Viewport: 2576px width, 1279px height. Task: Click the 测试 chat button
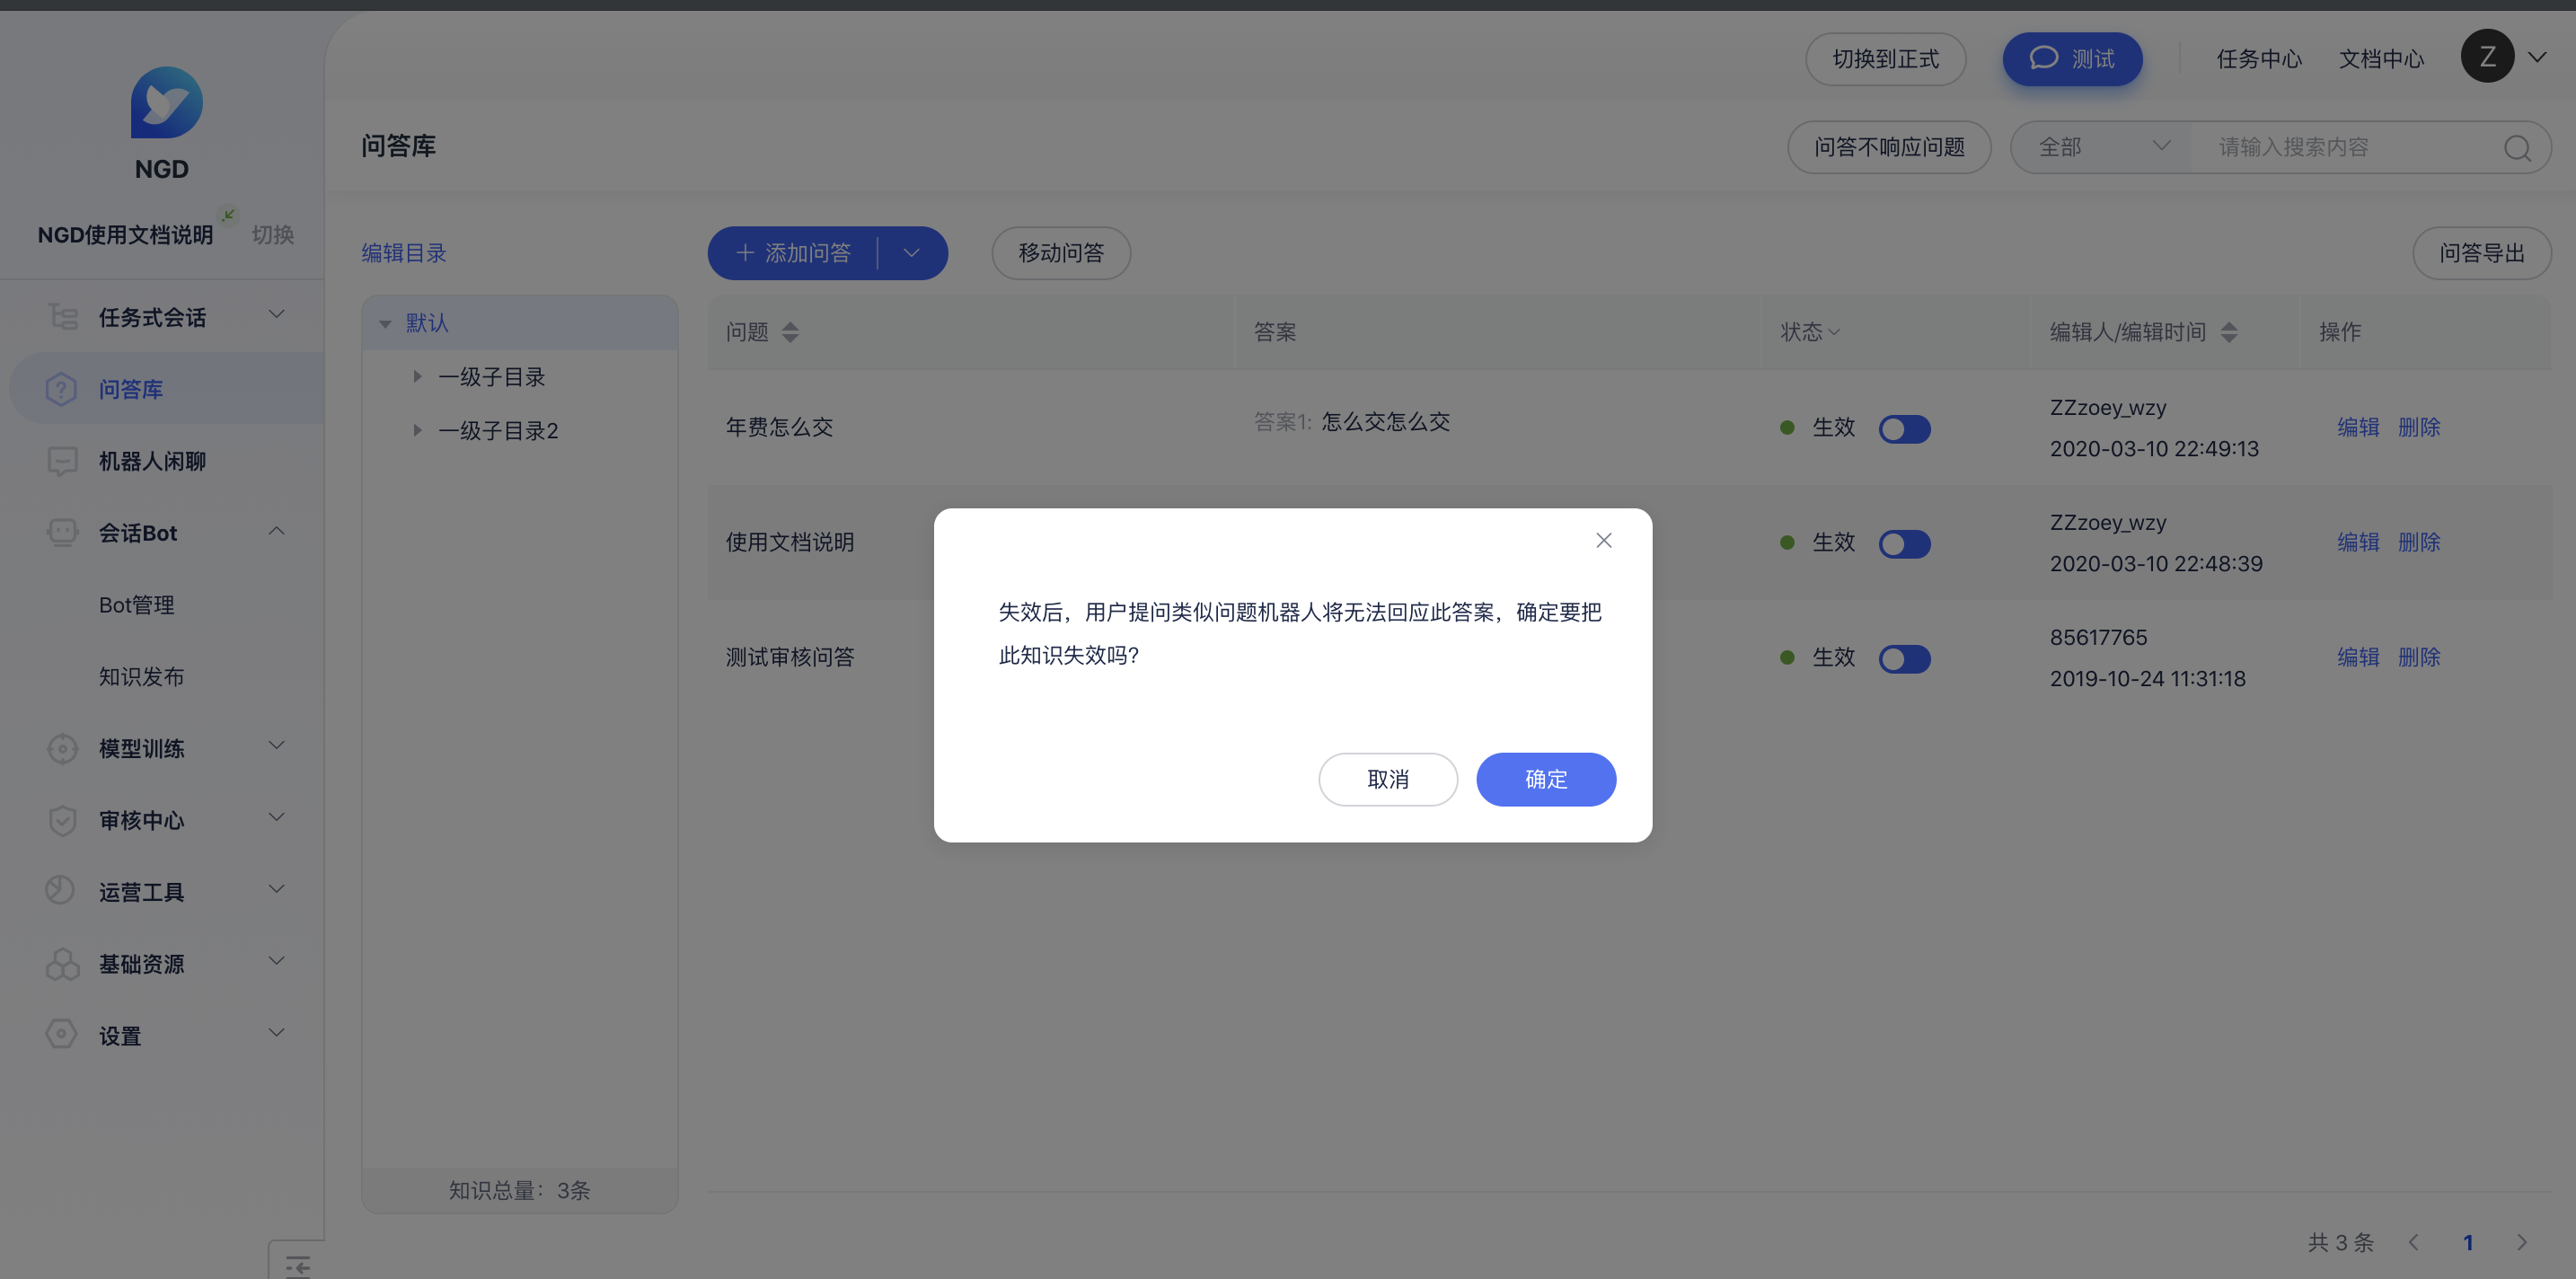[x=2072, y=59]
